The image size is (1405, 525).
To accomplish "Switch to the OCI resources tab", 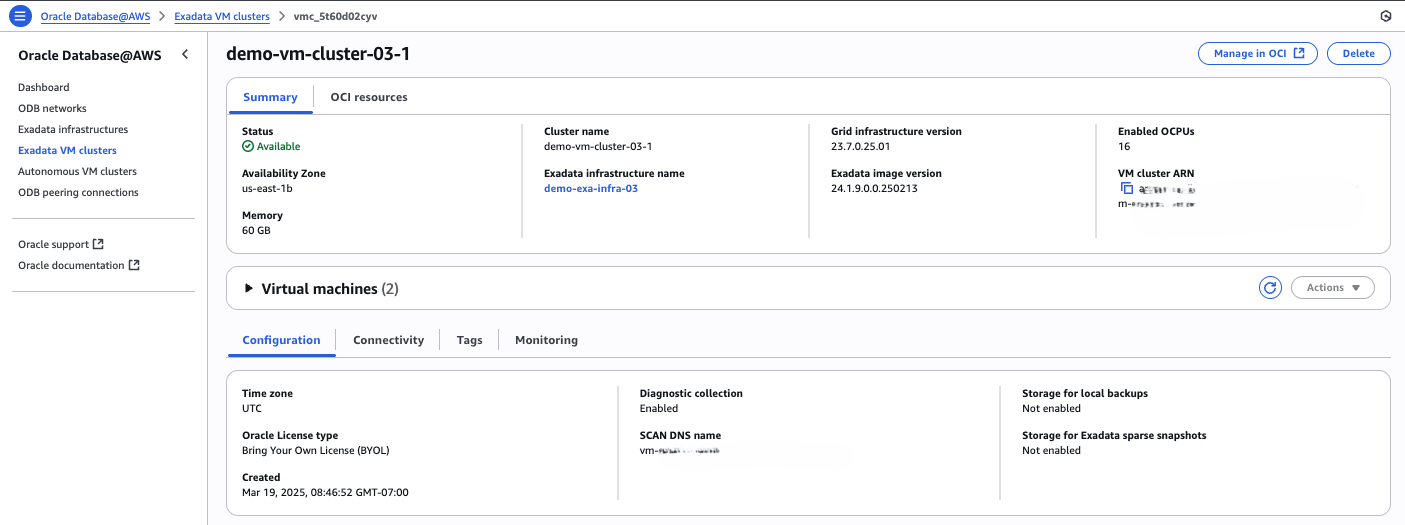I will pyautogui.click(x=368, y=97).
